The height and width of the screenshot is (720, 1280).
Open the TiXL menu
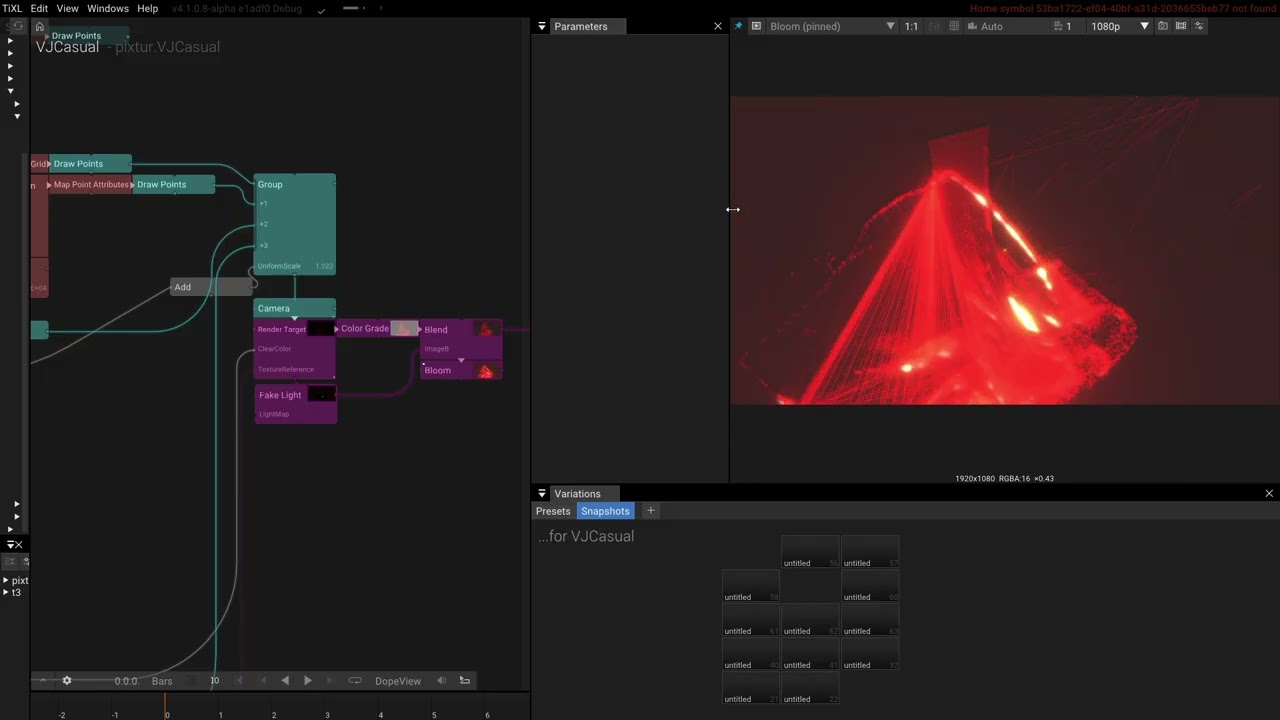point(12,8)
